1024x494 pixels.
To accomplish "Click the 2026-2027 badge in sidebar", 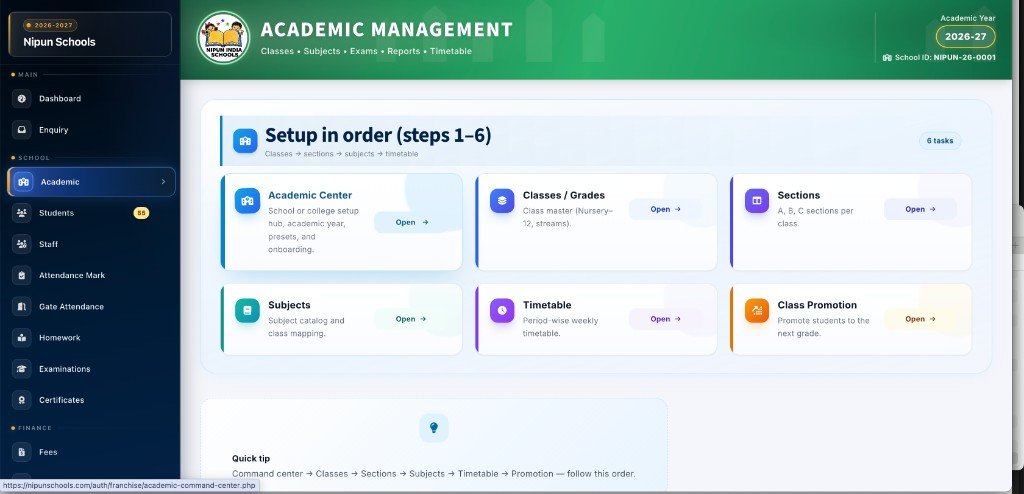I will [x=50, y=25].
